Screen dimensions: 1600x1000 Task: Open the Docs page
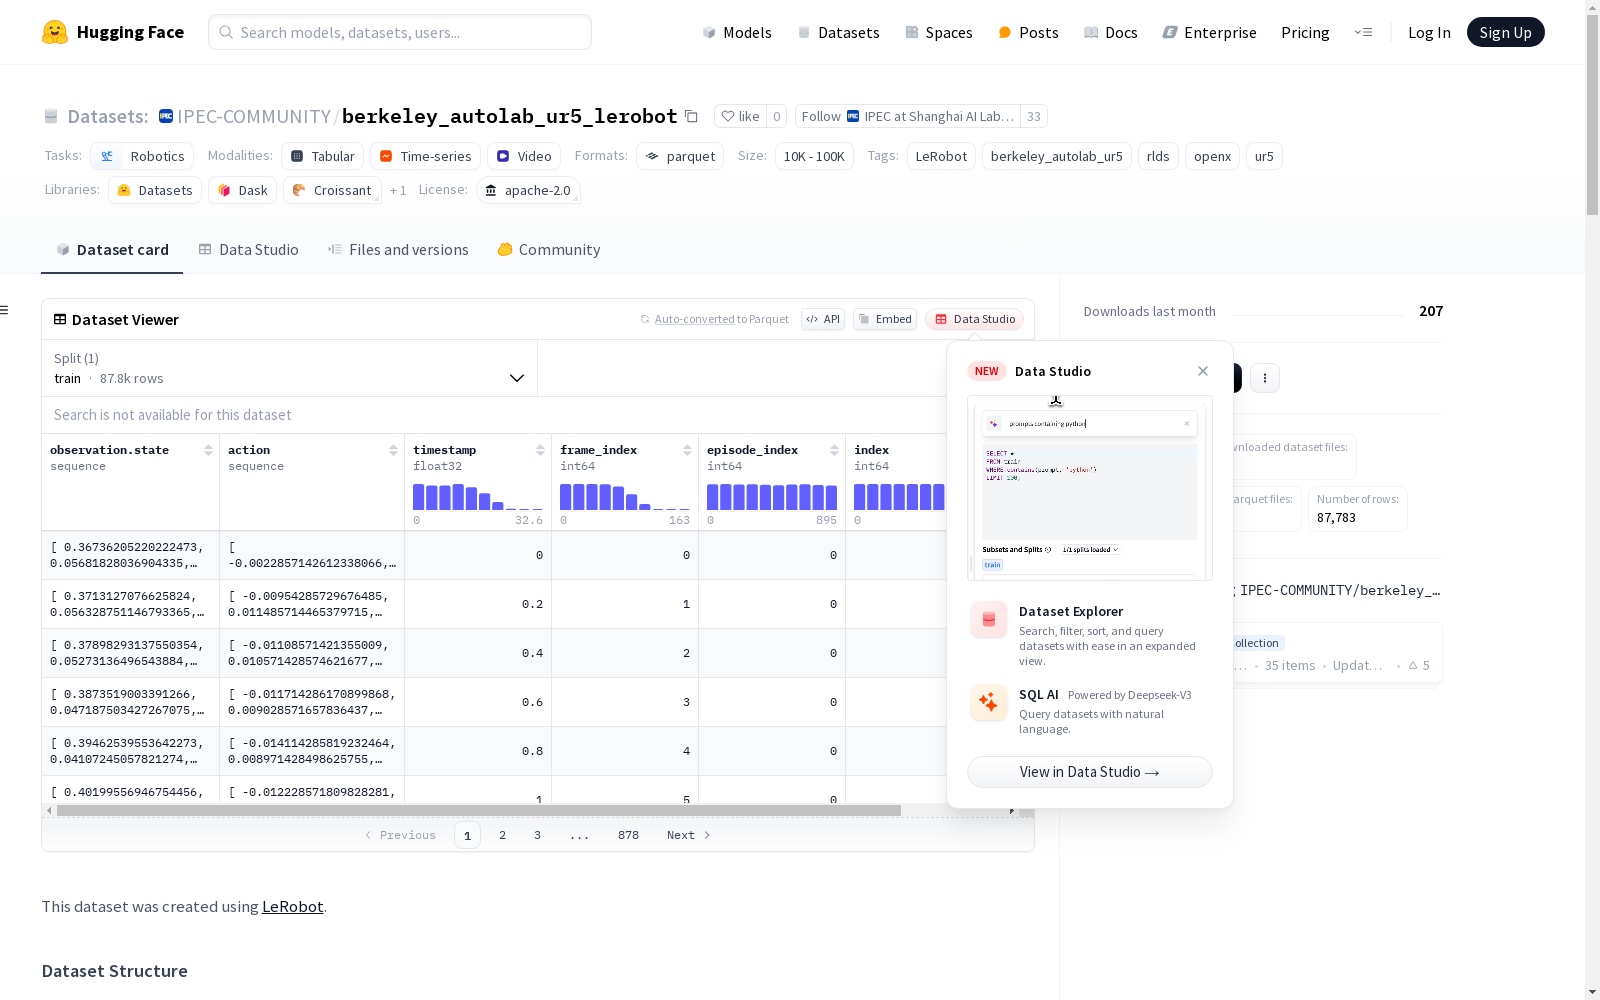[x=1111, y=32]
